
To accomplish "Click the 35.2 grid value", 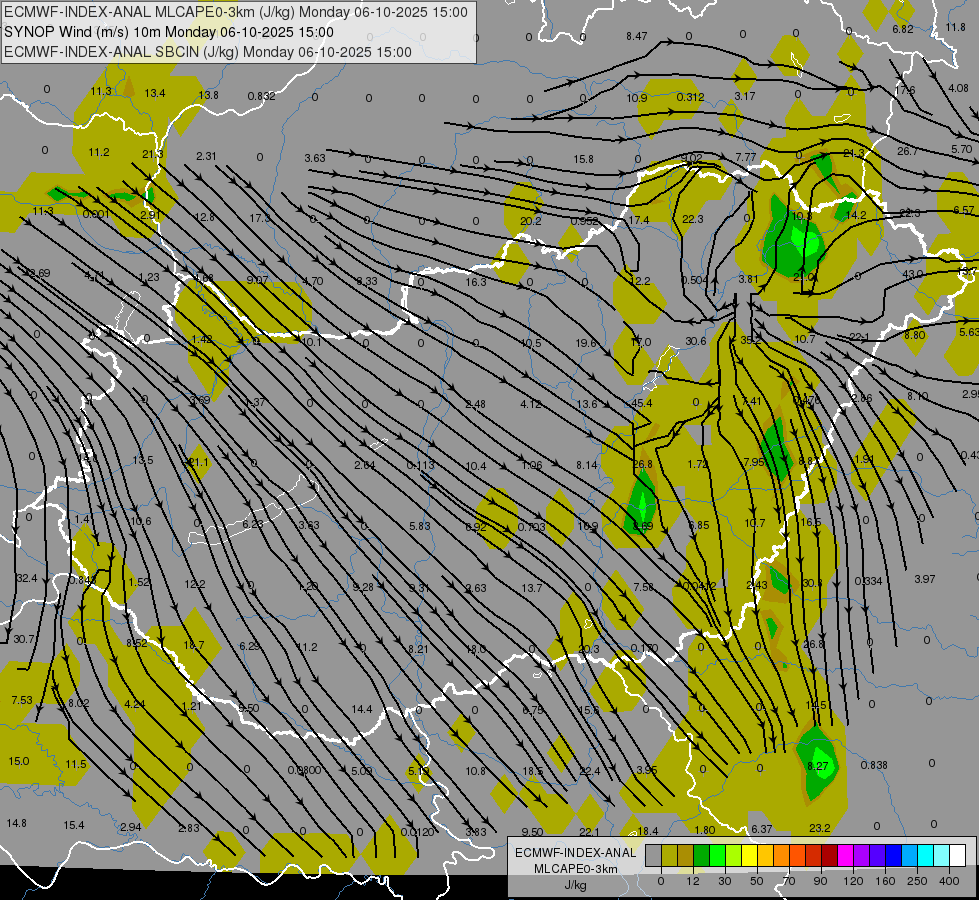I will coord(750,340).
